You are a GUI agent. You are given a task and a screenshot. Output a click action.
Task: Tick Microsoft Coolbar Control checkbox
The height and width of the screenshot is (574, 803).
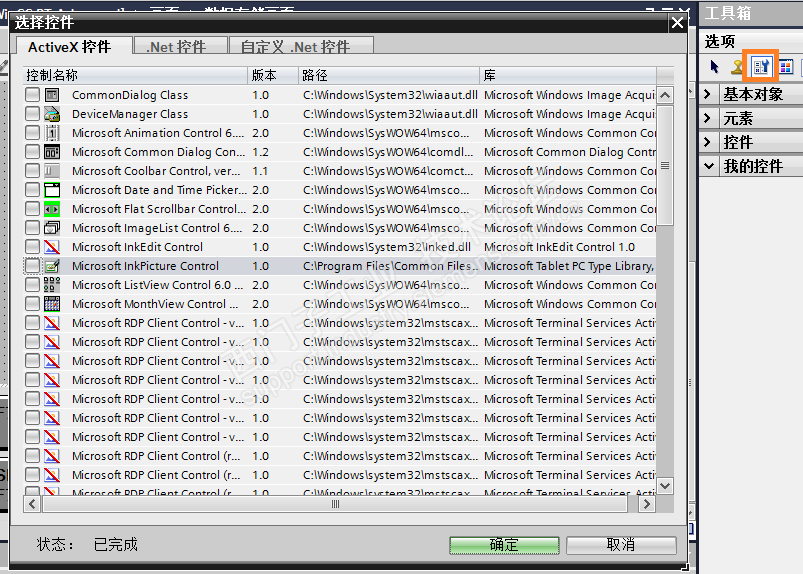pos(32,171)
